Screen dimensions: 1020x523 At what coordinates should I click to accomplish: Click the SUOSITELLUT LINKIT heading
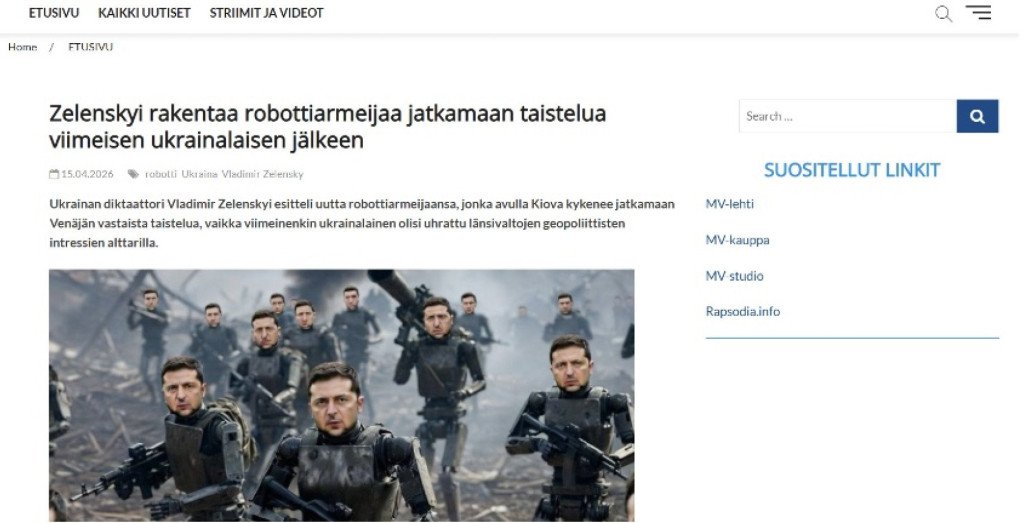point(852,170)
